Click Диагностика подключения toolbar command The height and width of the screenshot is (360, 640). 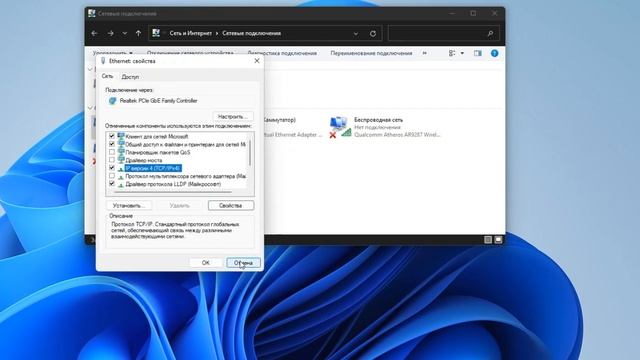tap(282, 53)
